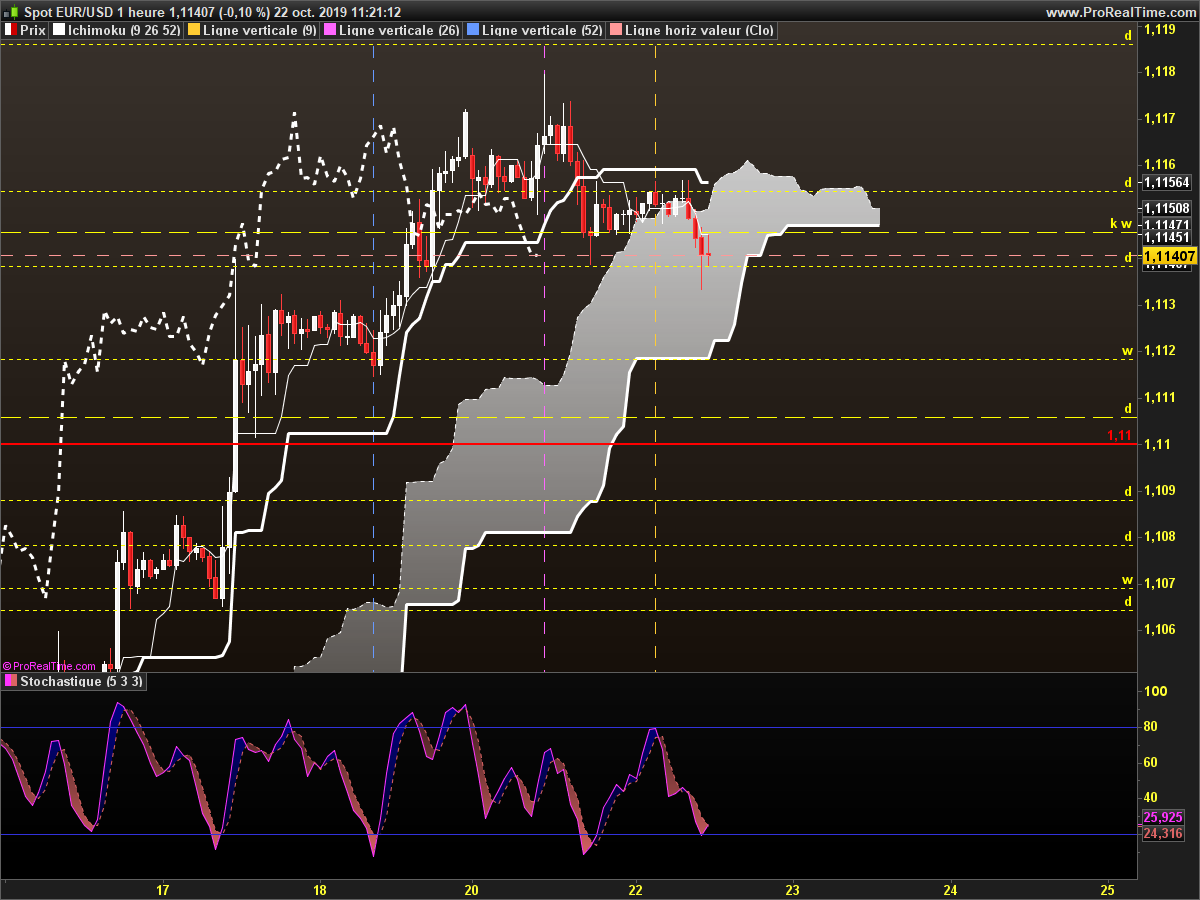1200x900 pixels.
Task: Open Ligne horiz valeur (Clo) label
Action: coord(699,31)
